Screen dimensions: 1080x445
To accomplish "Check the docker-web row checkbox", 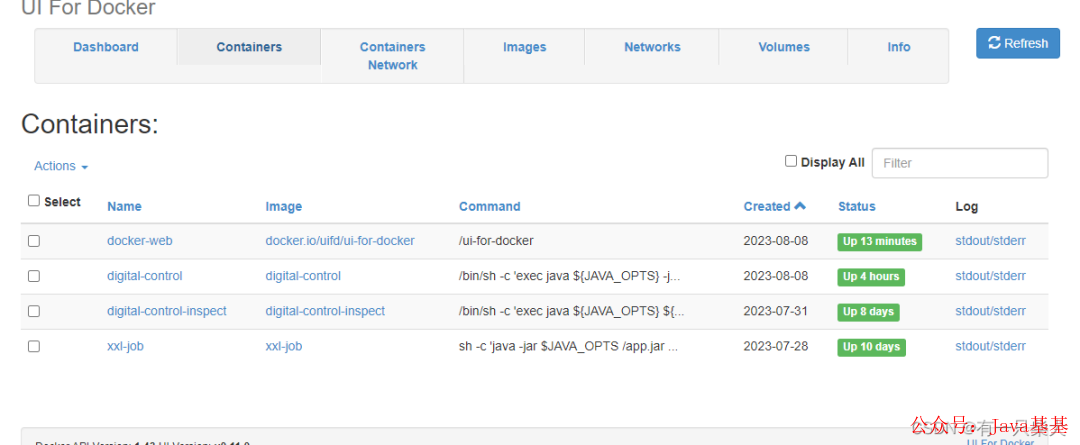I will point(34,241).
